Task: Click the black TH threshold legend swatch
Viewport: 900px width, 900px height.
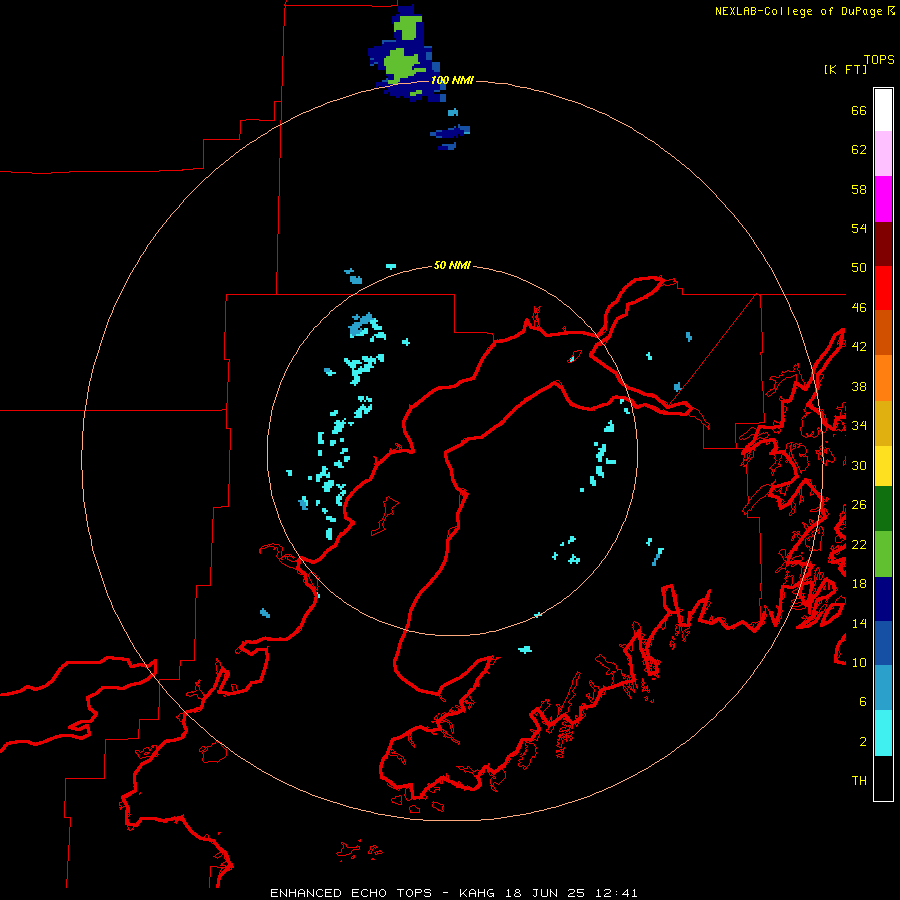Action: pos(883,778)
